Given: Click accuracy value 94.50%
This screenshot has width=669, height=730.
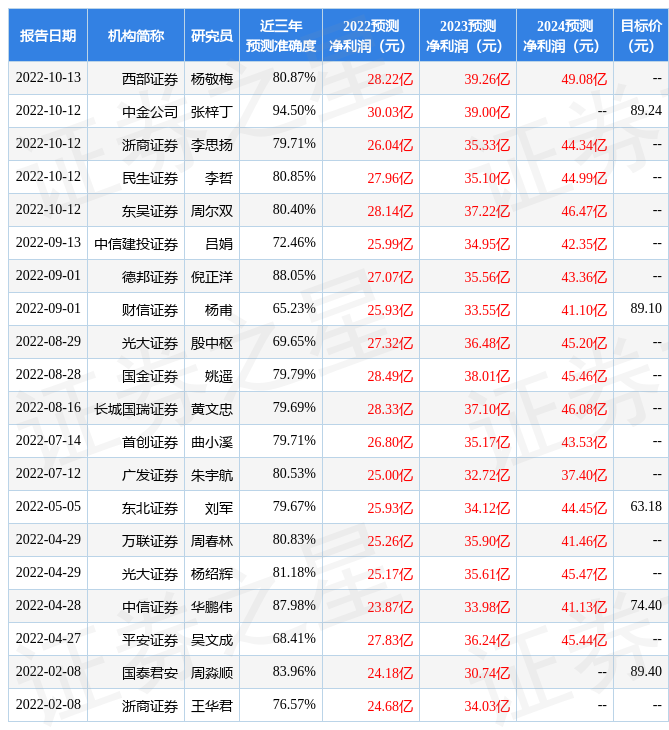Looking at the screenshot, I should (294, 111).
